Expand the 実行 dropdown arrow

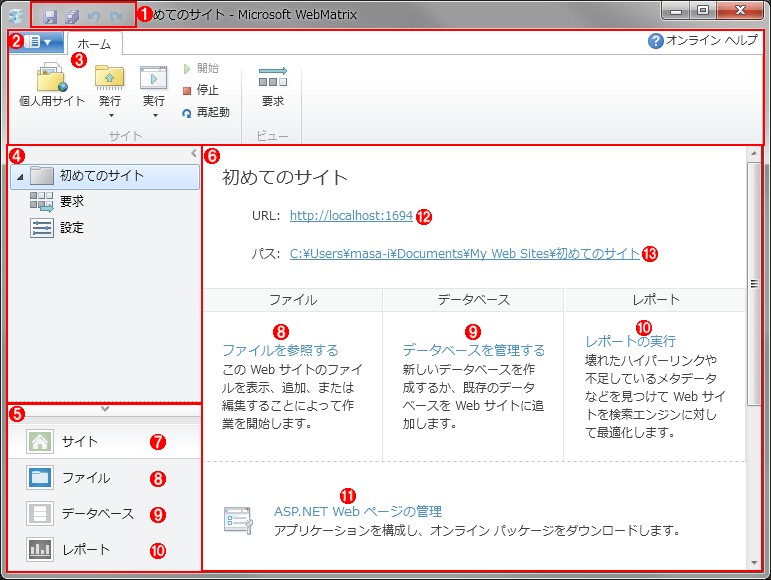tap(155, 116)
